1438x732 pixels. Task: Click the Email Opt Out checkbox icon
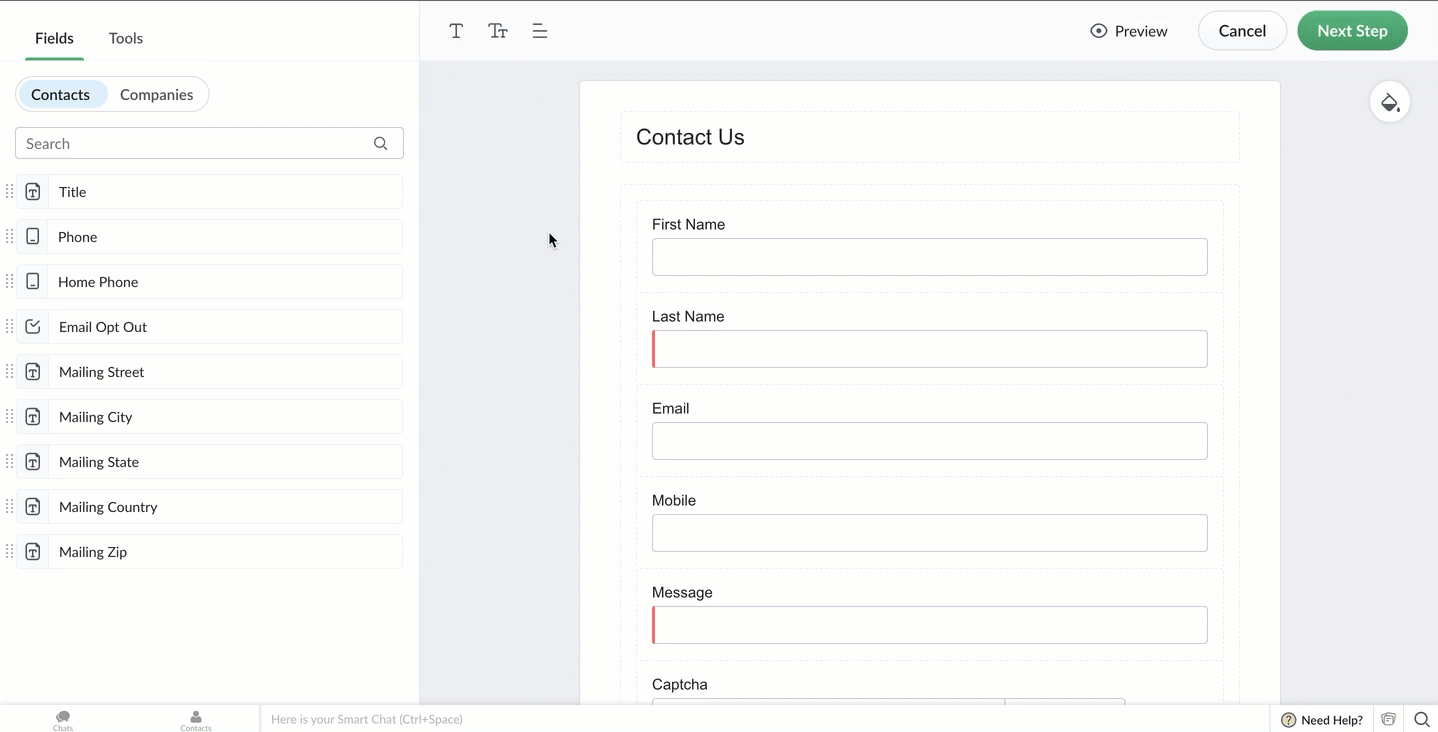tap(33, 327)
